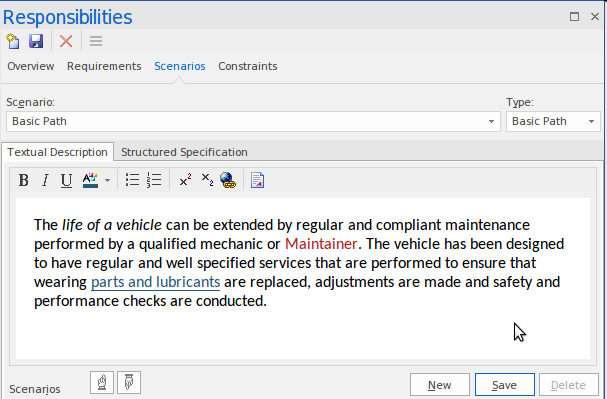Apply bulleted list formatting
This screenshot has height=399, width=607.
[x=132, y=180]
